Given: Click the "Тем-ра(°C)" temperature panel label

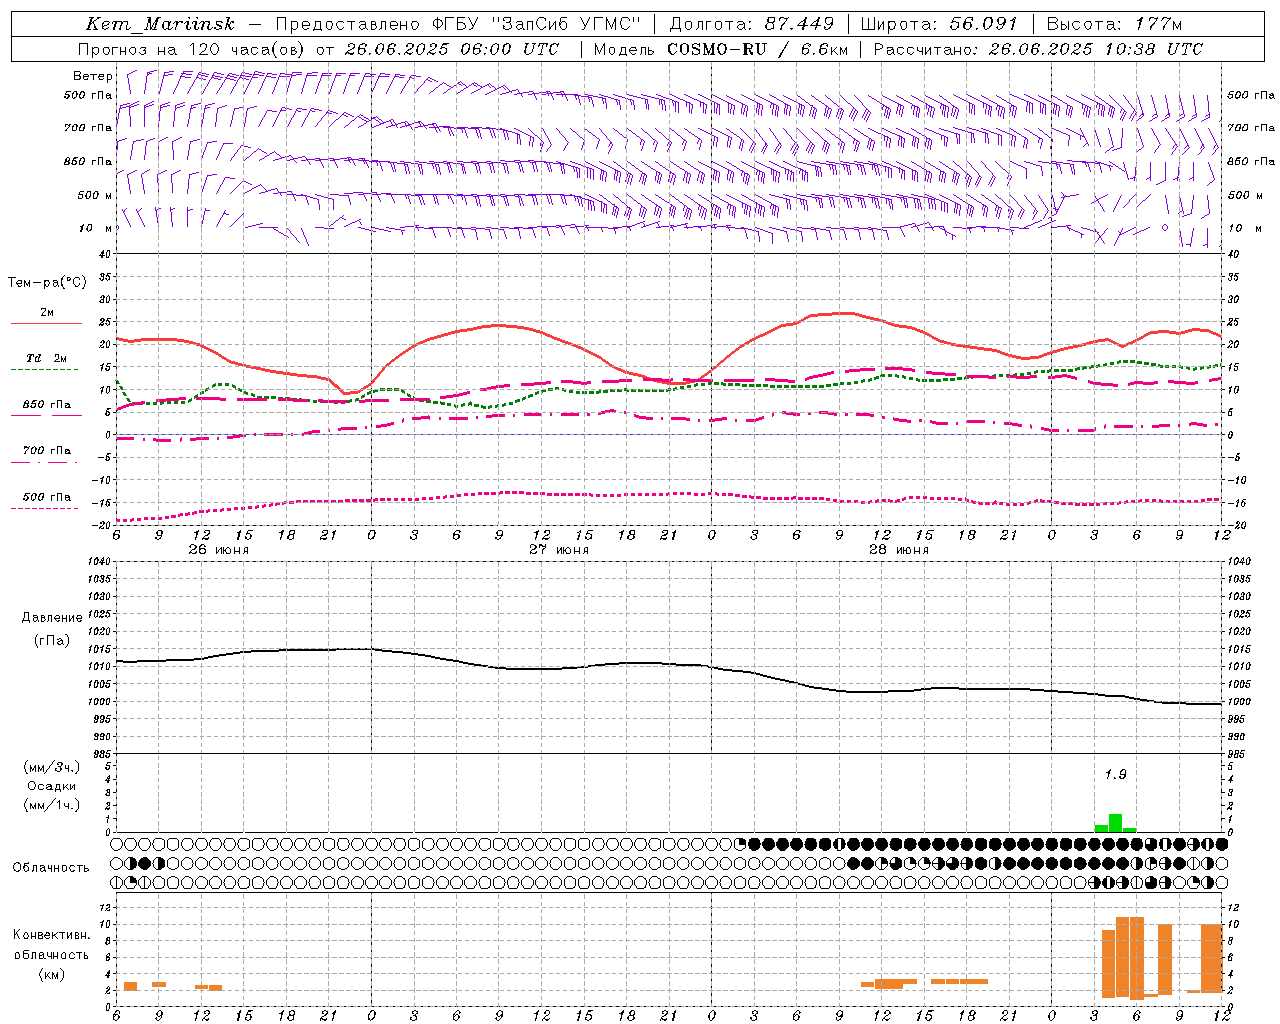Looking at the screenshot, I should (47, 283).
